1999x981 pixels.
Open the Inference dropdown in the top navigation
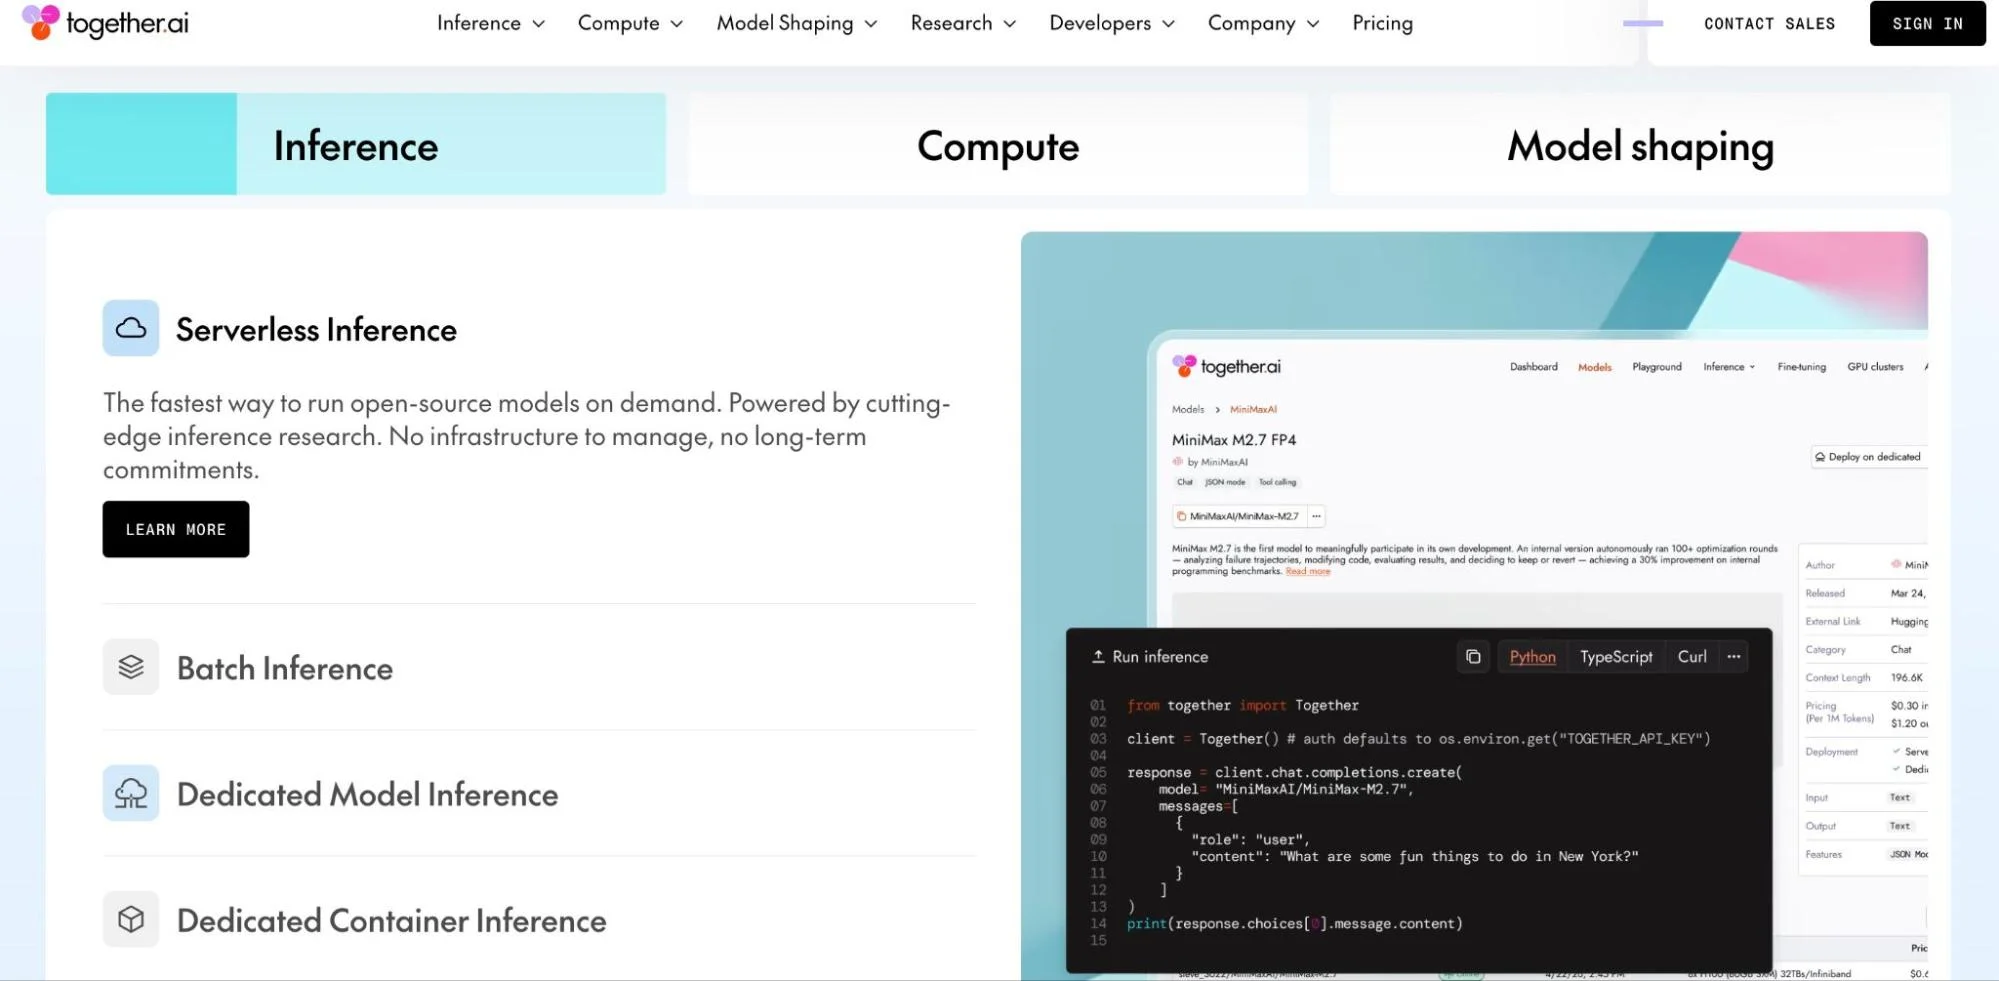point(491,23)
